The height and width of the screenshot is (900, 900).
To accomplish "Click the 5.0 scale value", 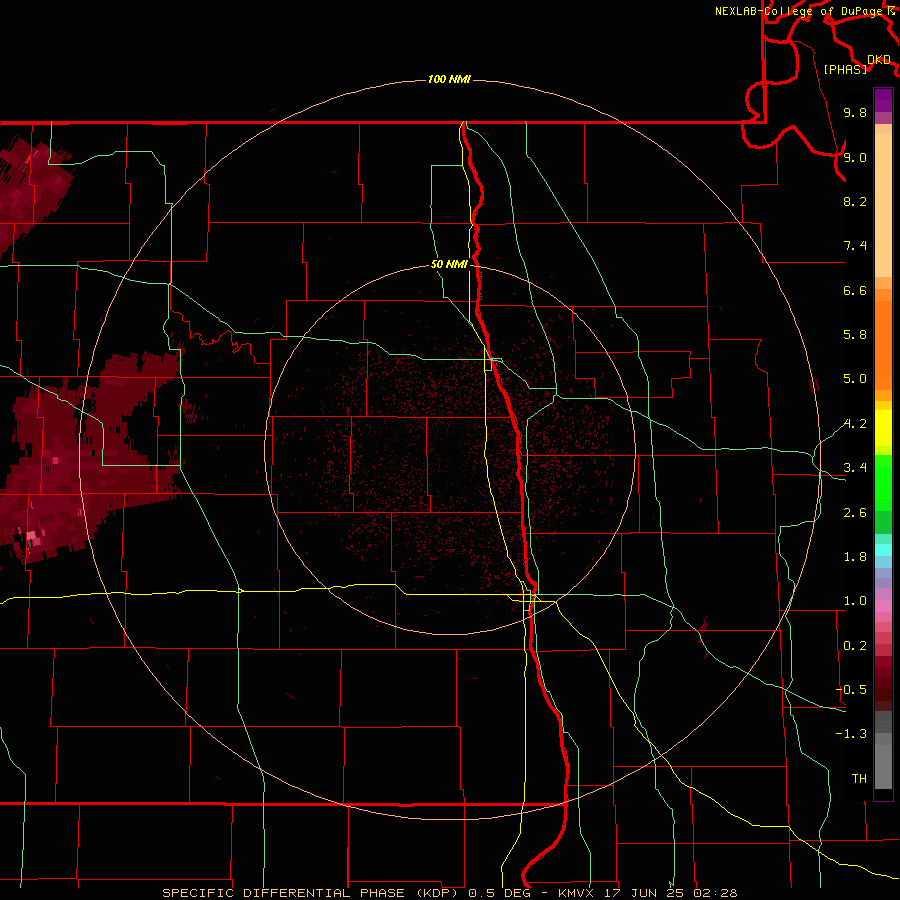I will tap(855, 379).
